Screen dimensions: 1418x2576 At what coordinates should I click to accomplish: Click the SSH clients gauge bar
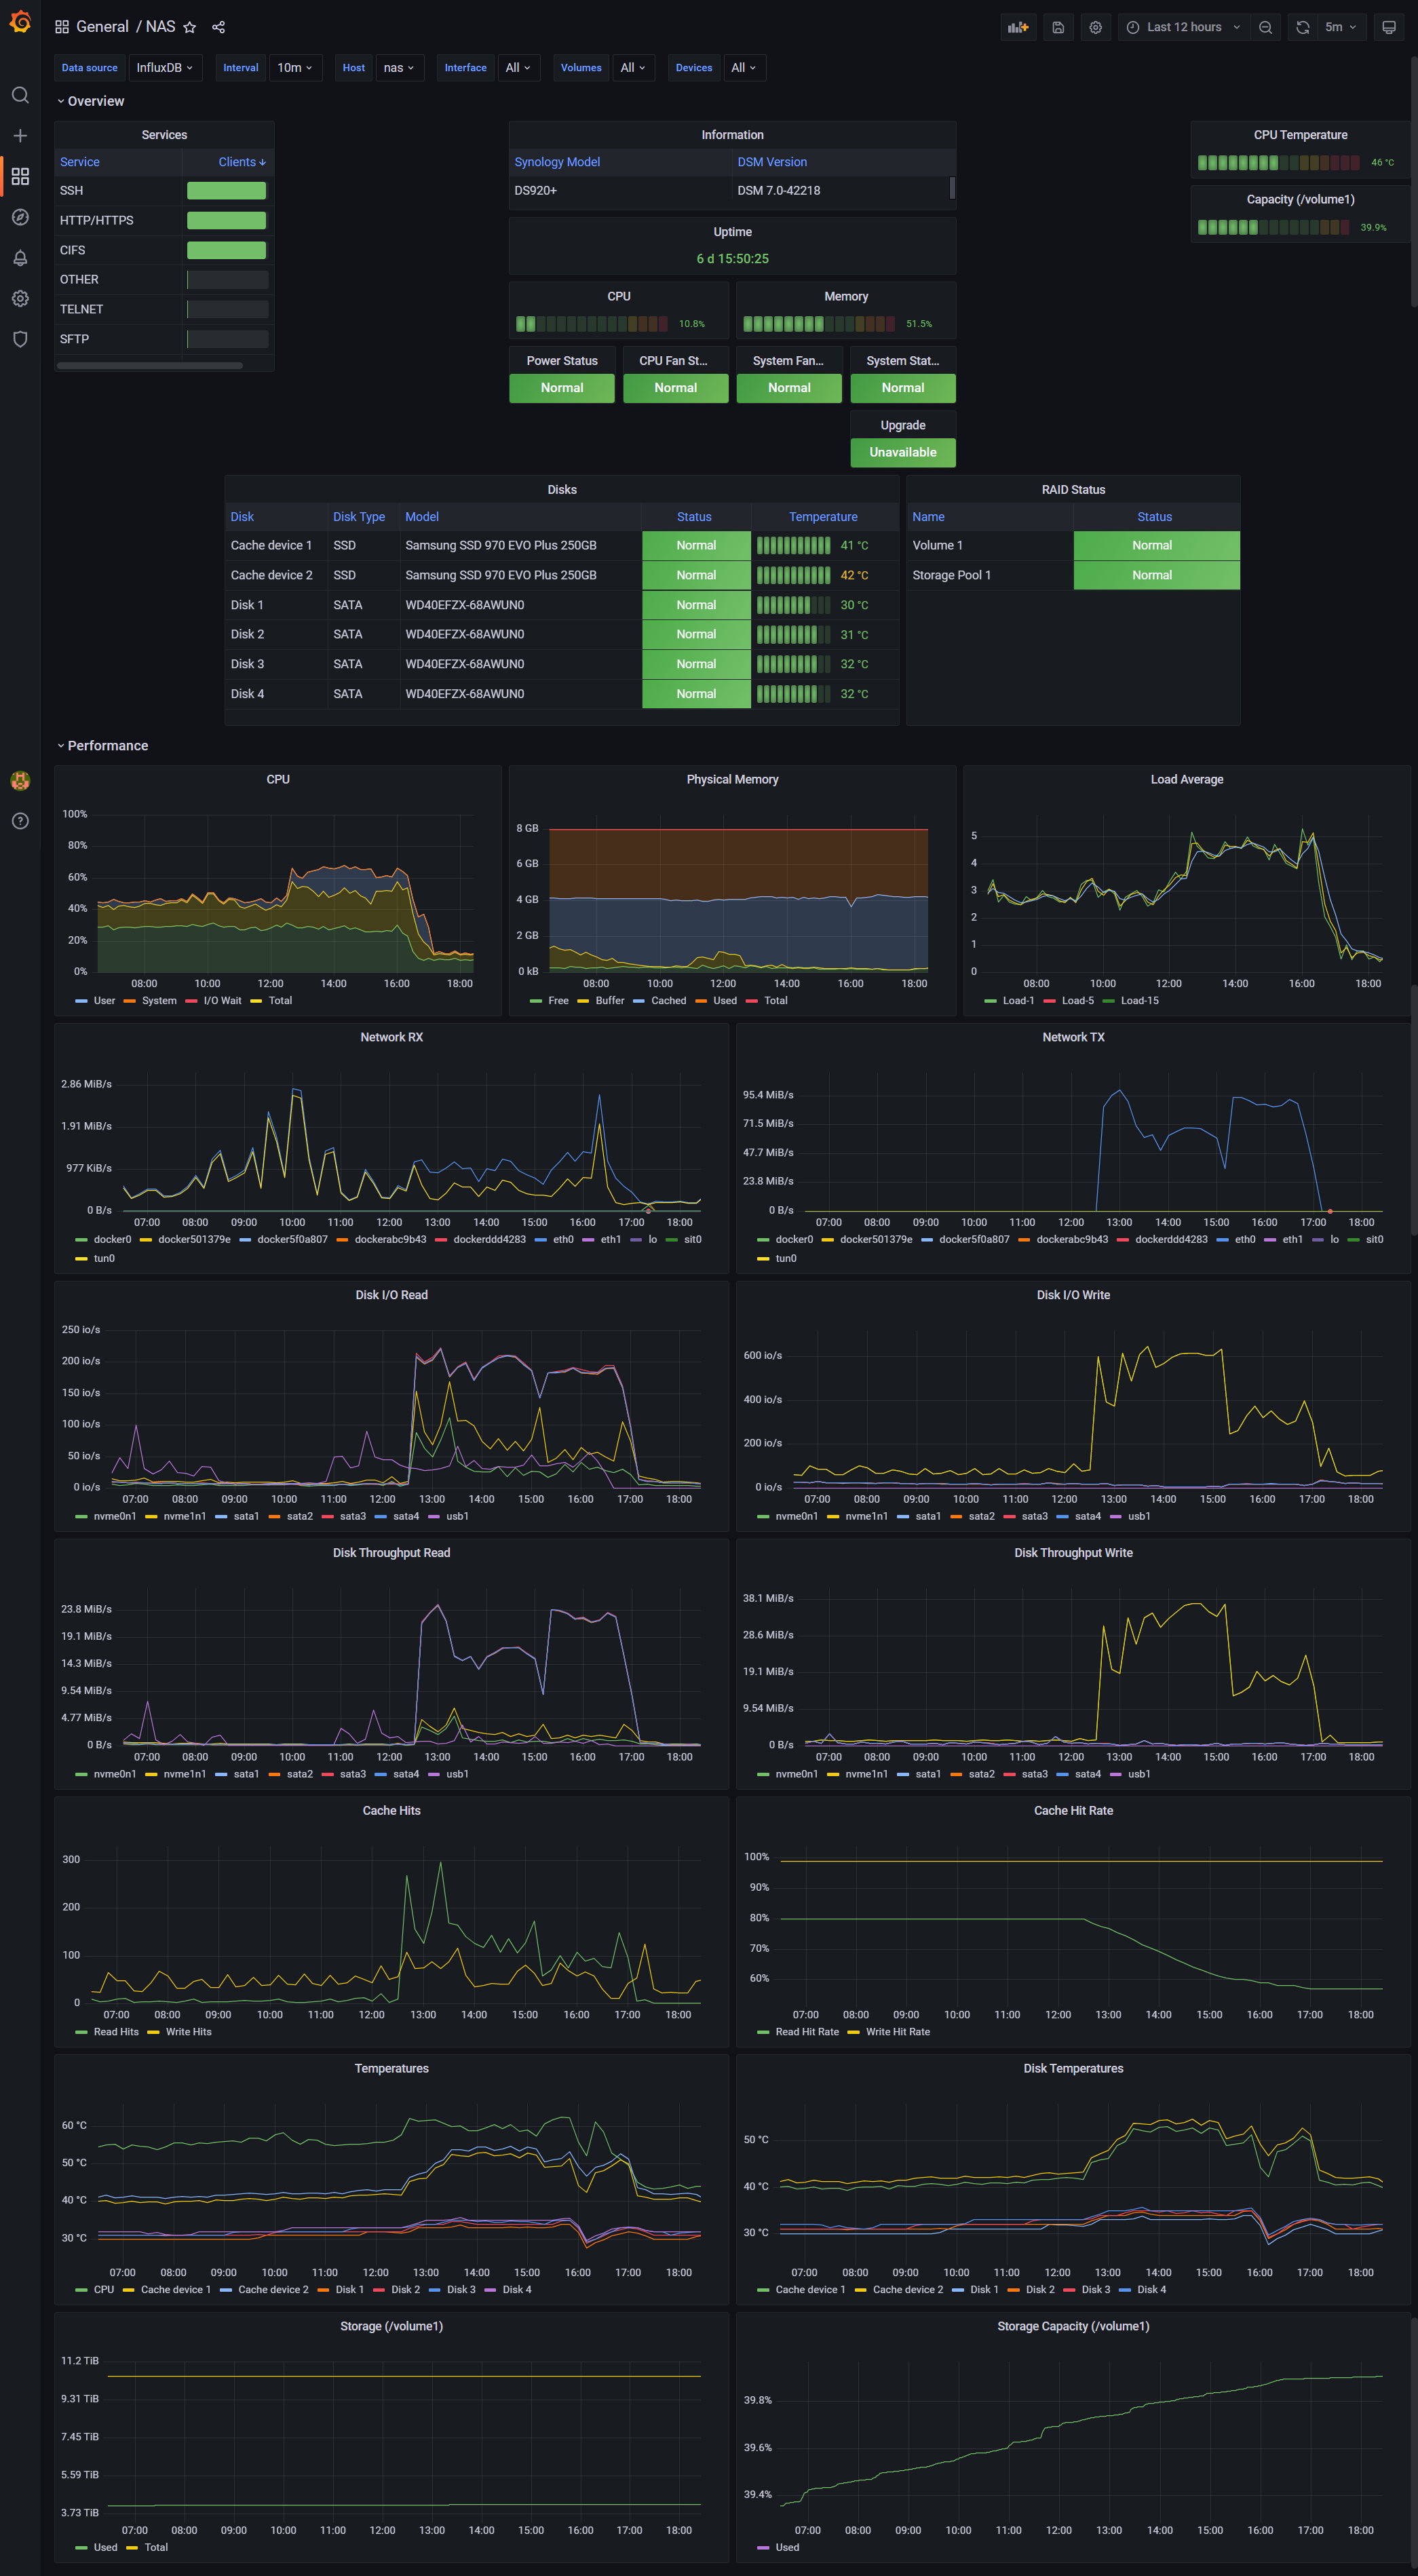click(x=227, y=191)
